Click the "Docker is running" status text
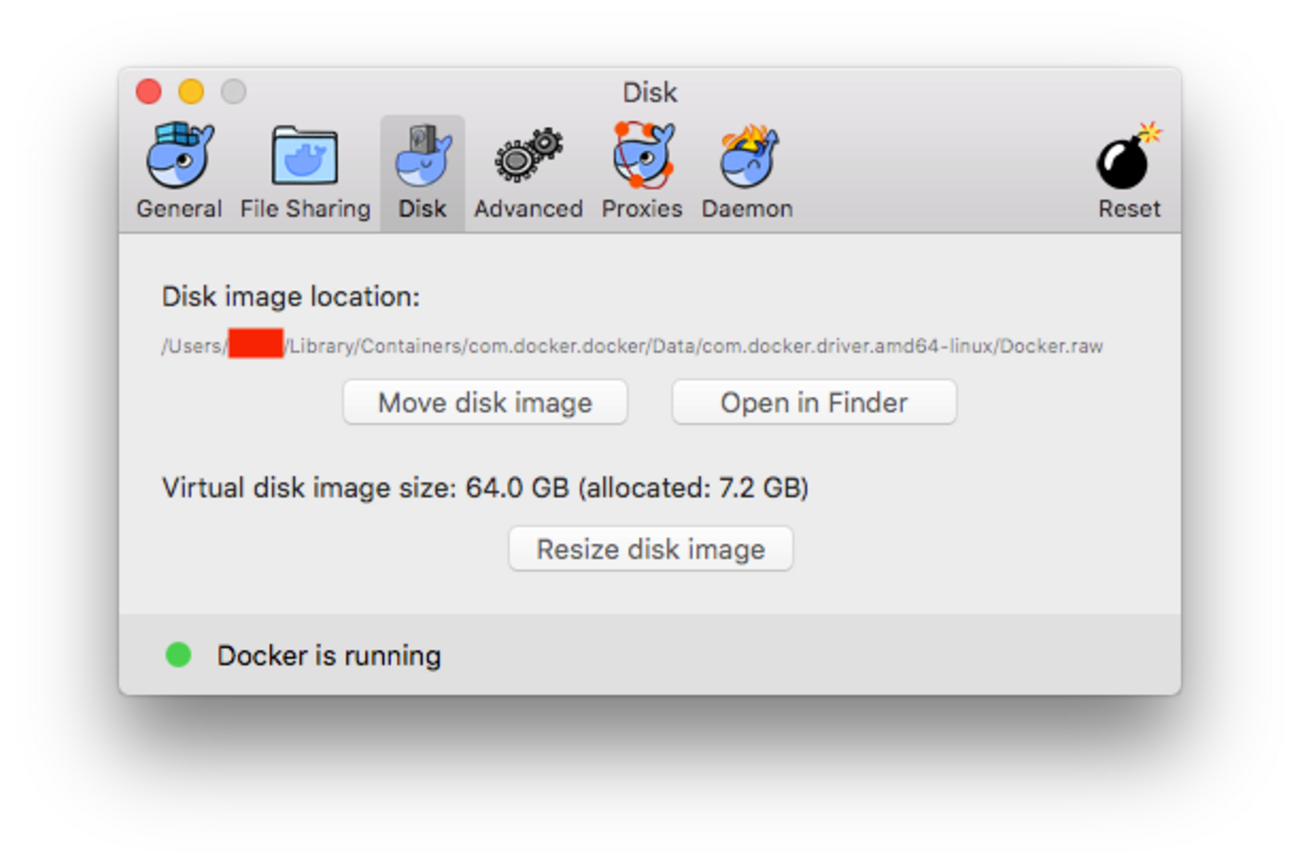The width and height of the screenshot is (1300, 865). tap(329, 656)
